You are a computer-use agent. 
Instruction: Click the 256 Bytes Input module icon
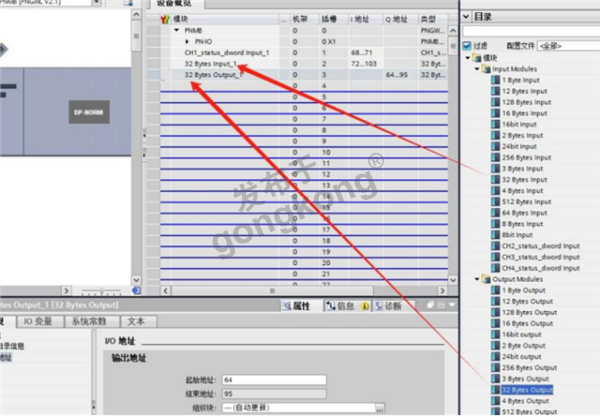pos(496,157)
